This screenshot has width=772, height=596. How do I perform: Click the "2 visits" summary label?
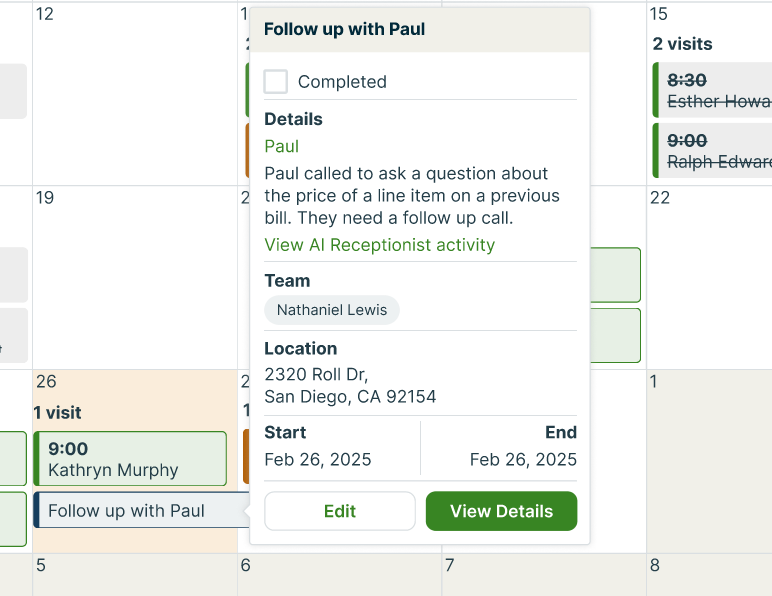(x=683, y=44)
